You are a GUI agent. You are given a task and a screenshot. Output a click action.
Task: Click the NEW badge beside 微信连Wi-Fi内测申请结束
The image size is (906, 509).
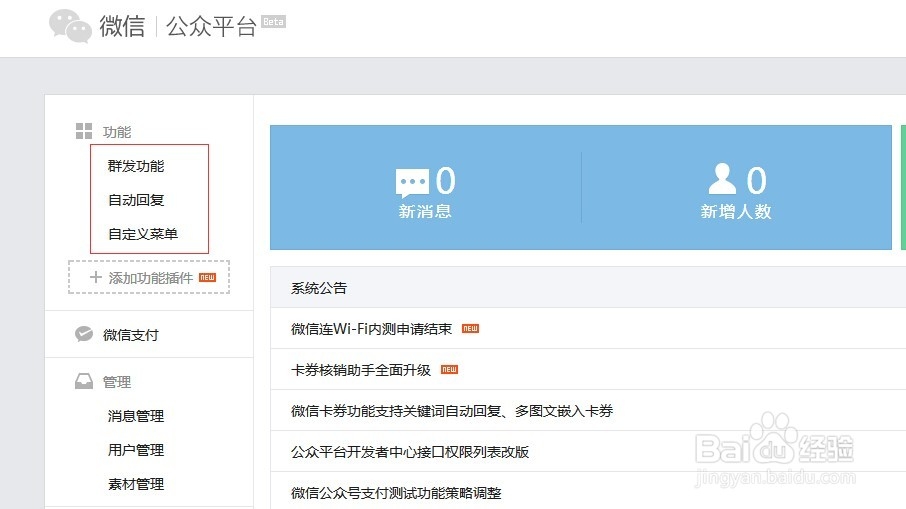click(x=470, y=328)
